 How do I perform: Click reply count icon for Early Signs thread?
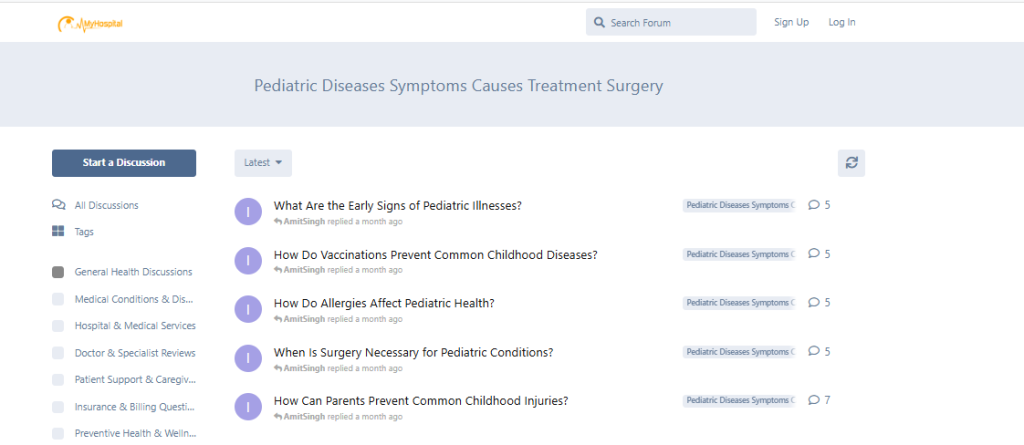(x=814, y=205)
